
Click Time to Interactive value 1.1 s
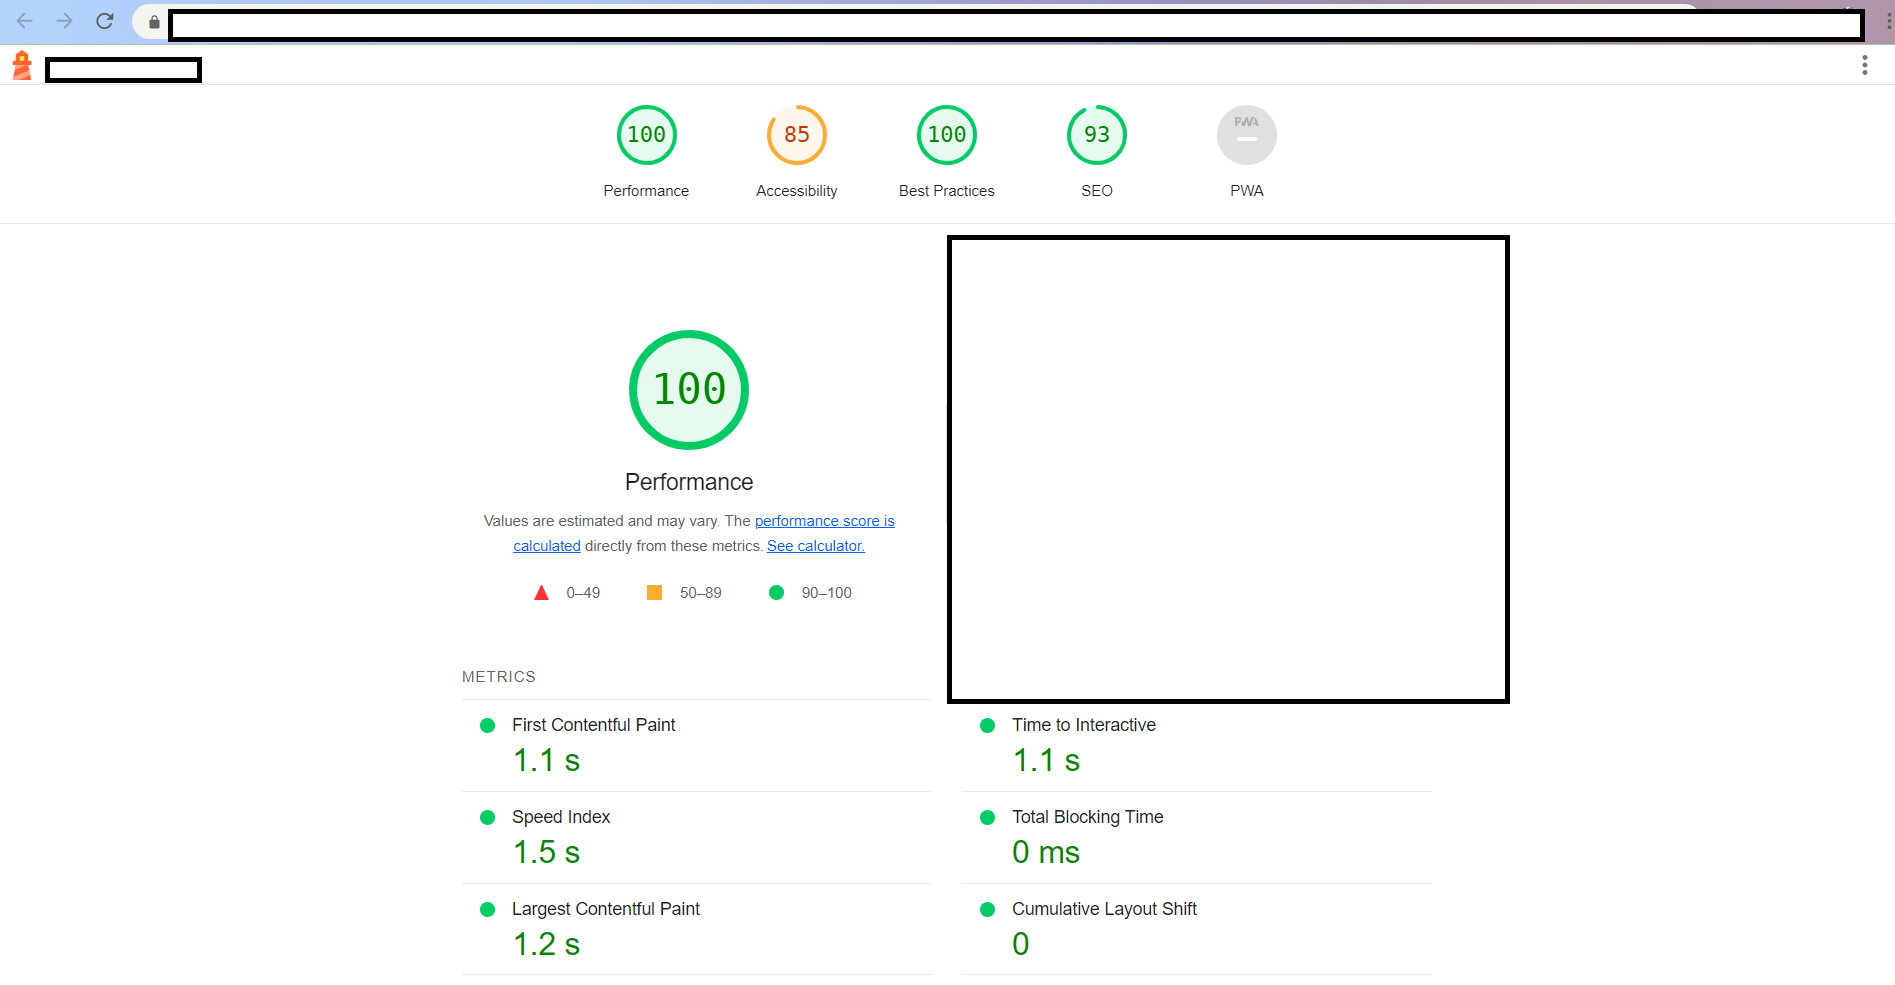pyautogui.click(x=1046, y=761)
